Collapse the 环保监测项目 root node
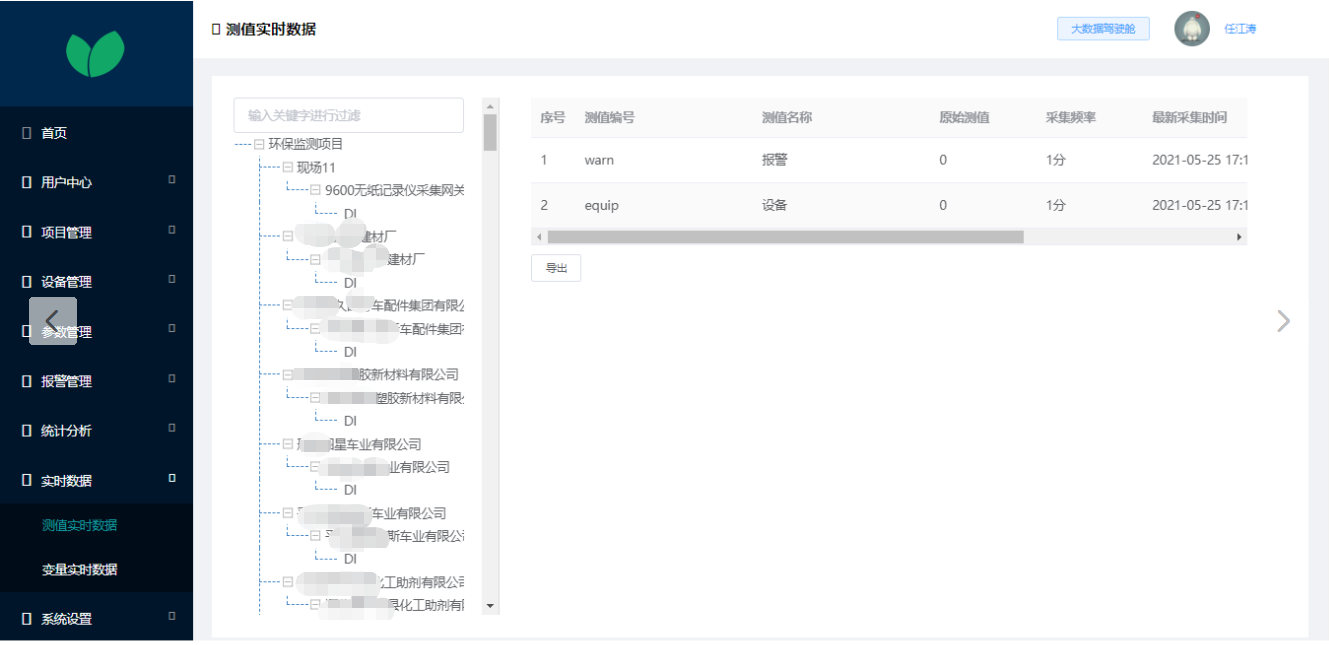 pyautogui.click(x=260, y=144)
